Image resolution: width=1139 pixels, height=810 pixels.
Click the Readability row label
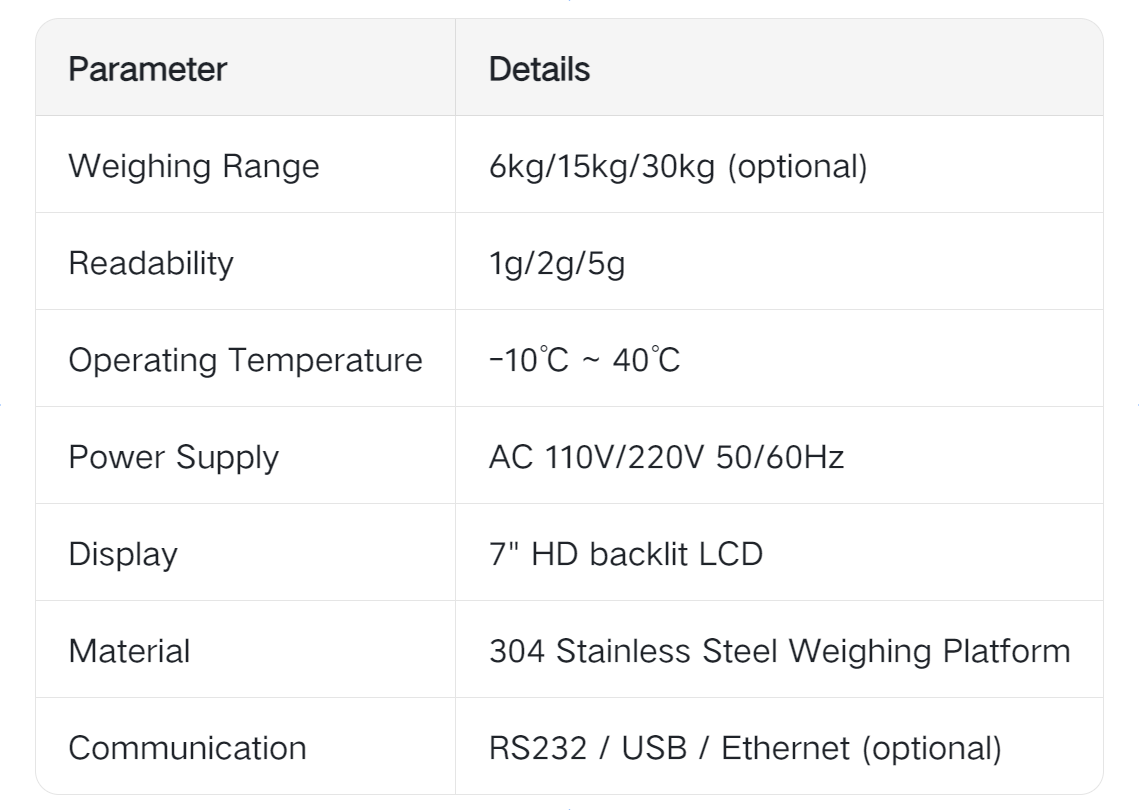click(x=150, y=263)
